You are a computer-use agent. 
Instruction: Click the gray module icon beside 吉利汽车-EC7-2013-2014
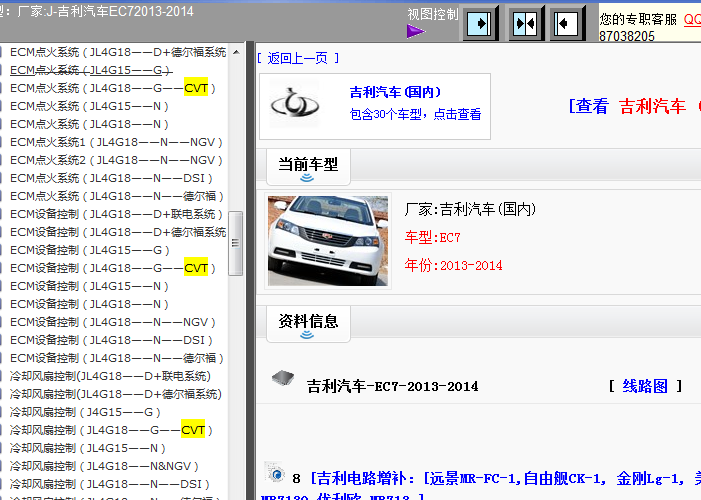tap(283, 378)
